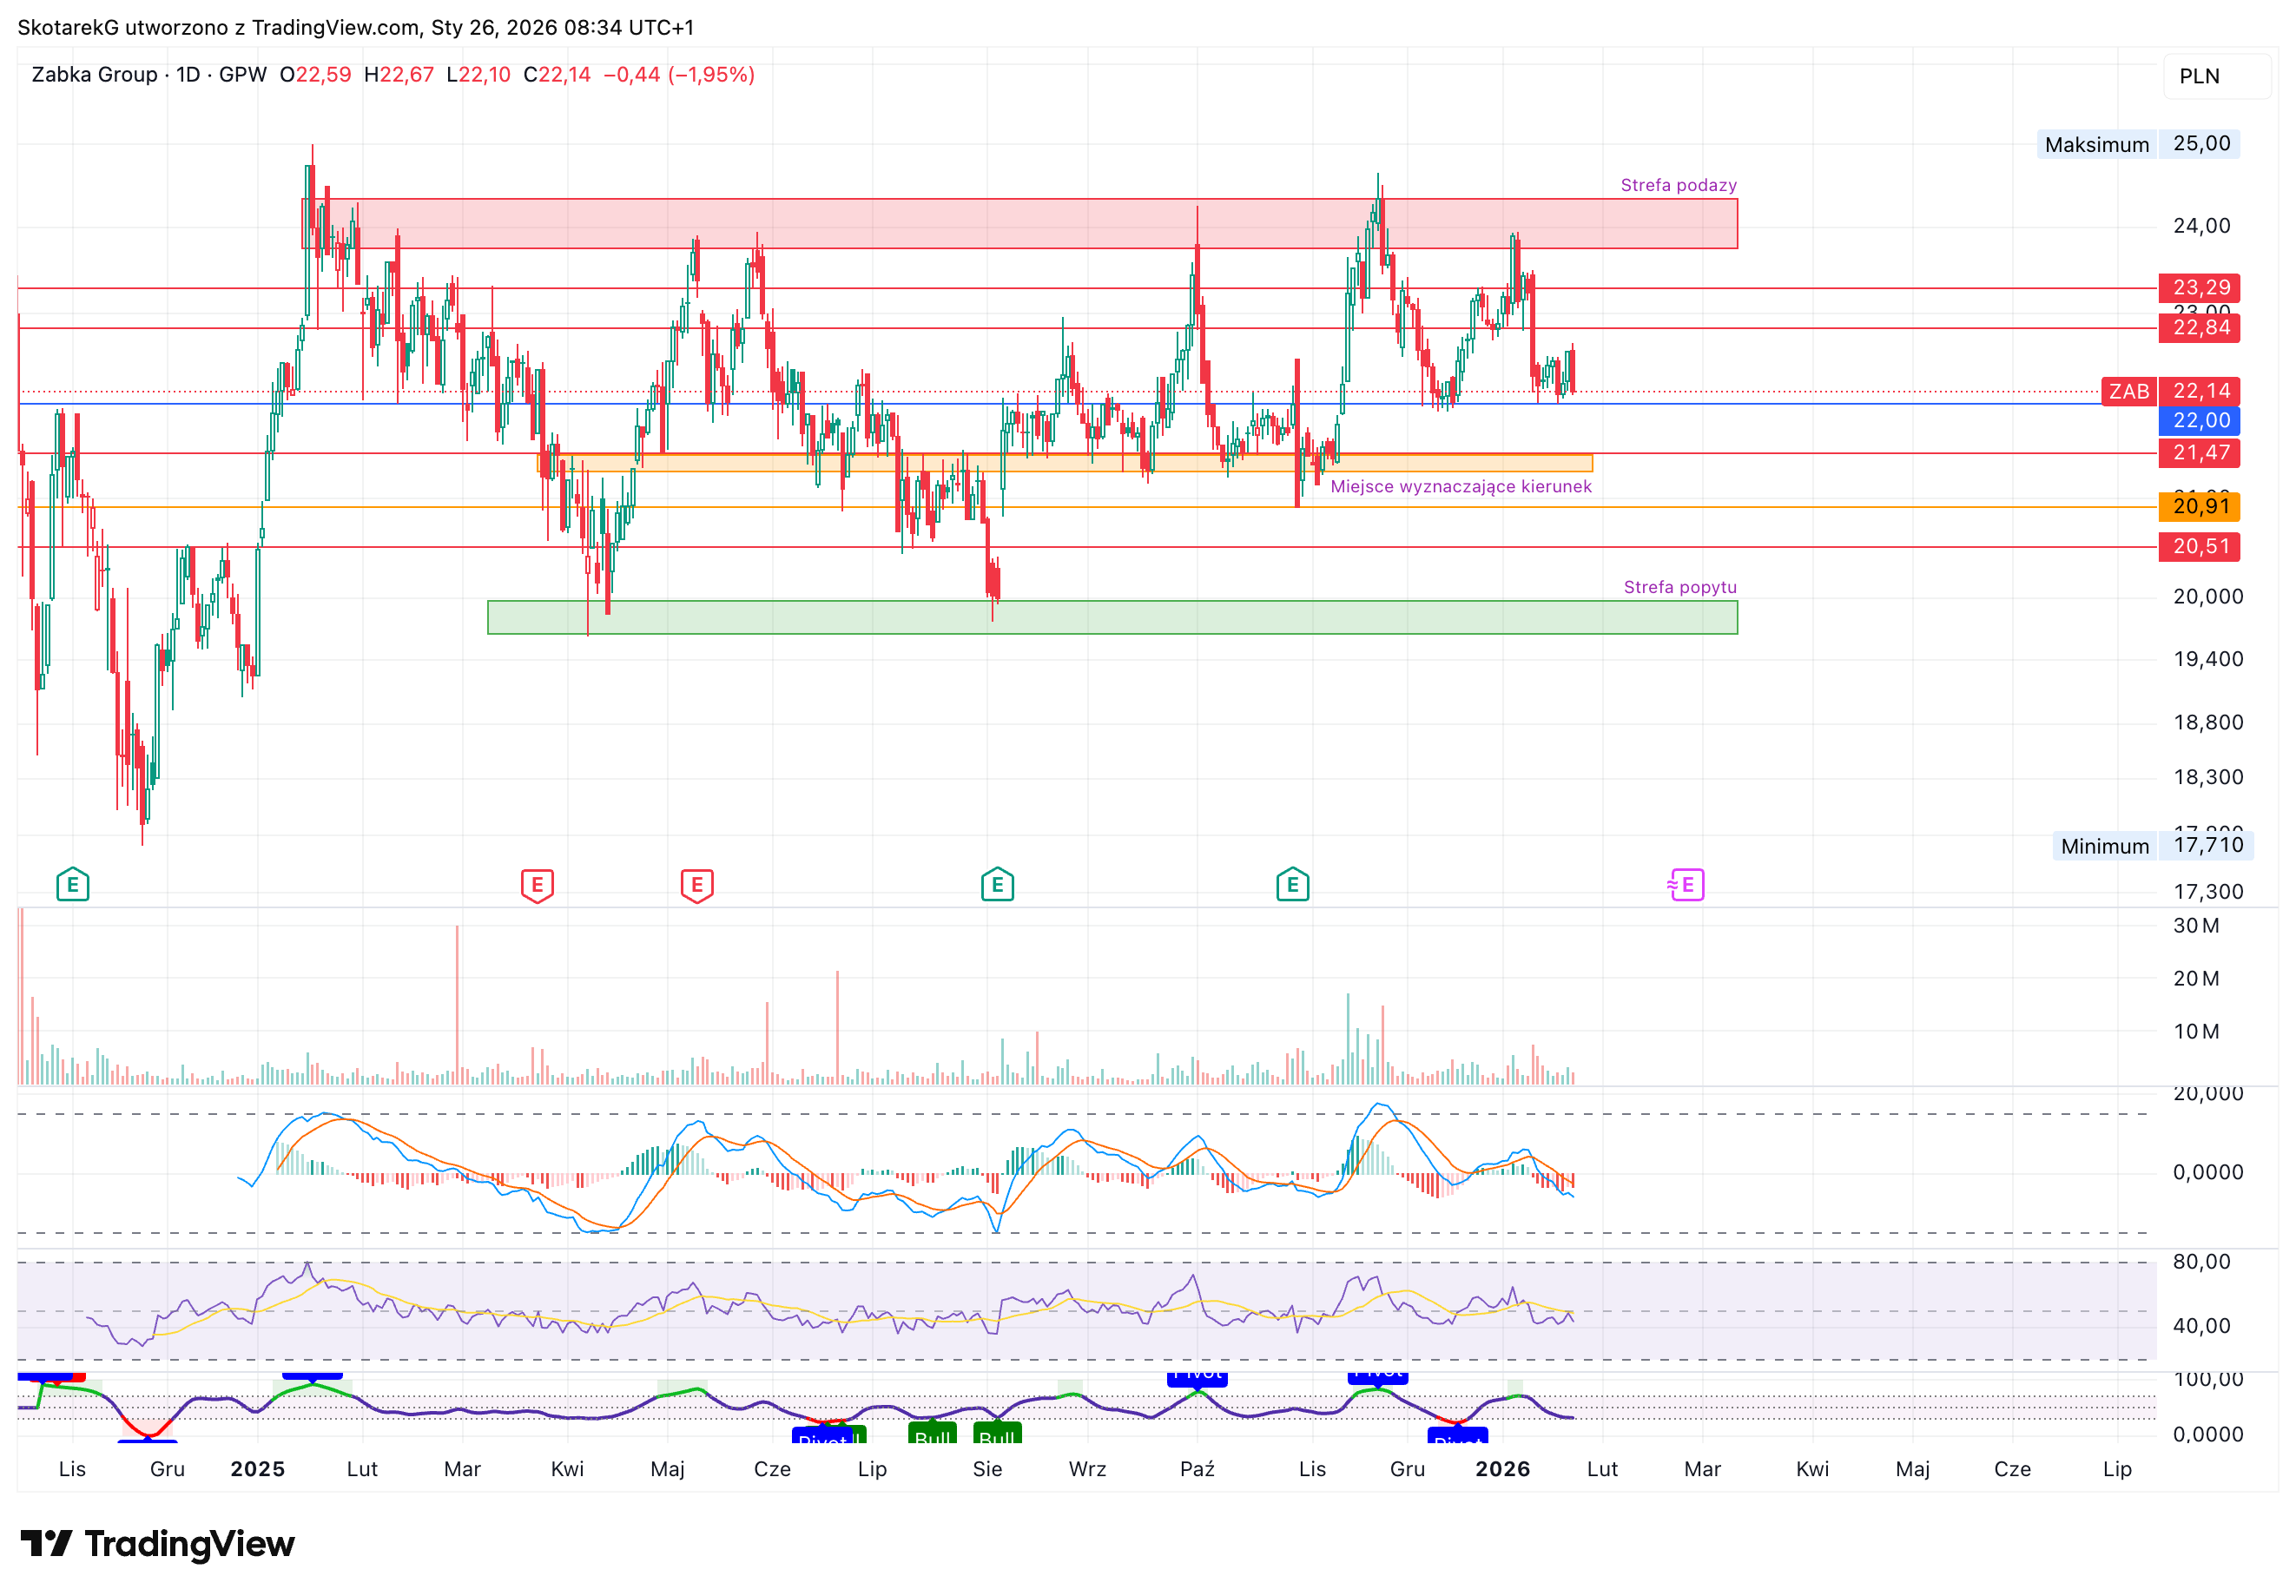
Task: Click the red 22,84 price level label
Action: tap(2199, 328)
